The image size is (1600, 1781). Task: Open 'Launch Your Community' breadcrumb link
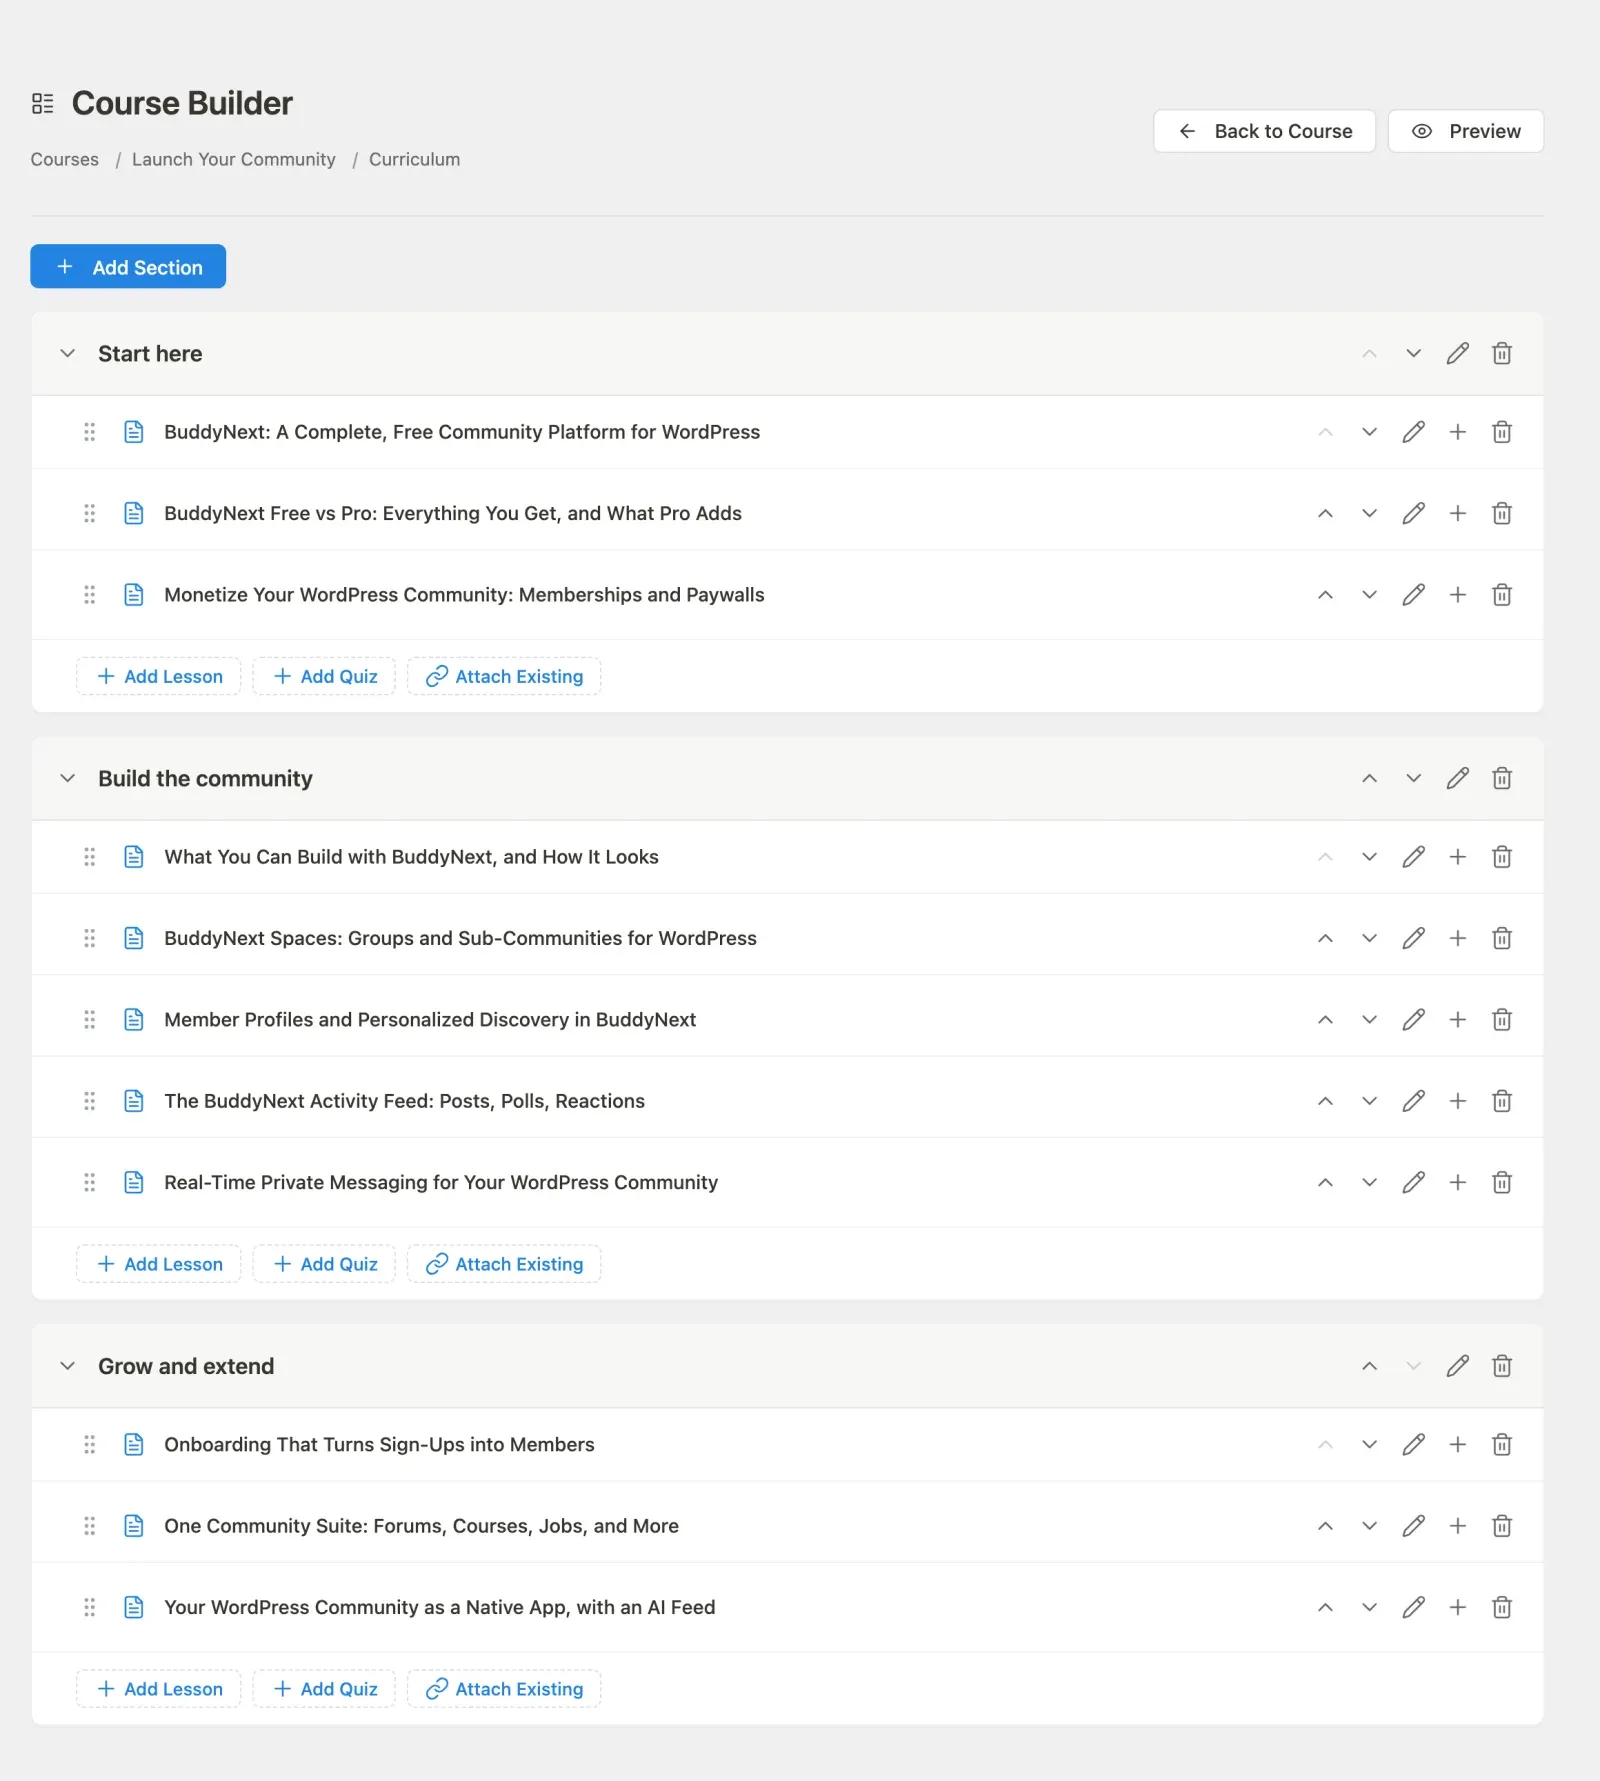pyautogui.click(x=234, y=160)
